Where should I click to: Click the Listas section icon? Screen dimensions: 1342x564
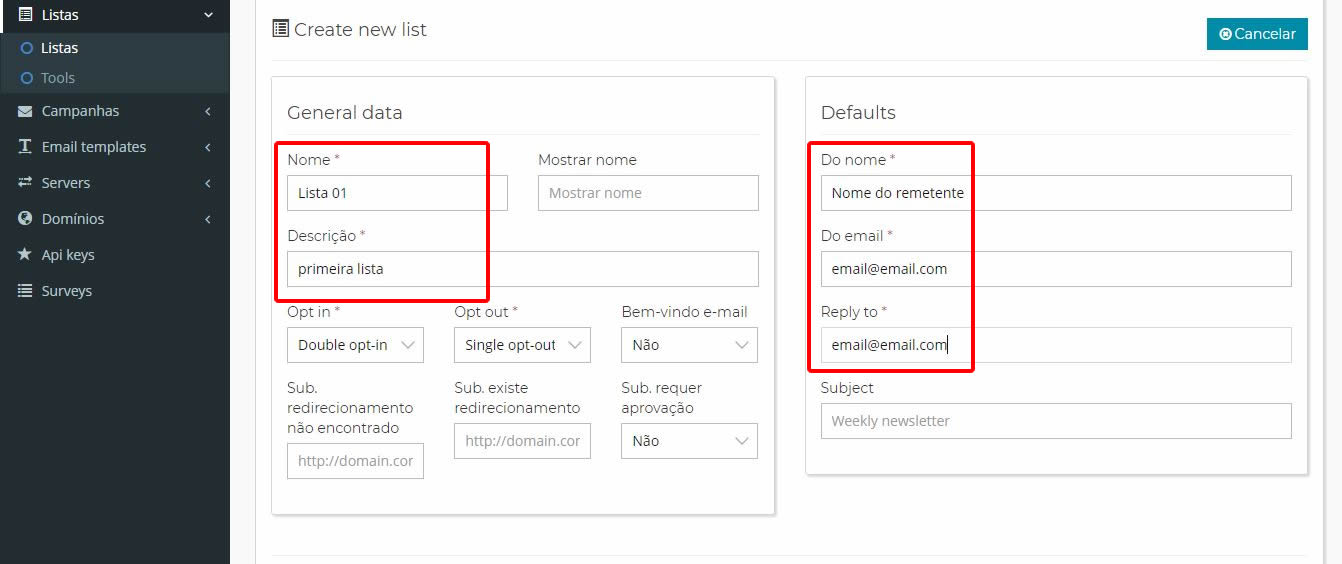(25, 15)
